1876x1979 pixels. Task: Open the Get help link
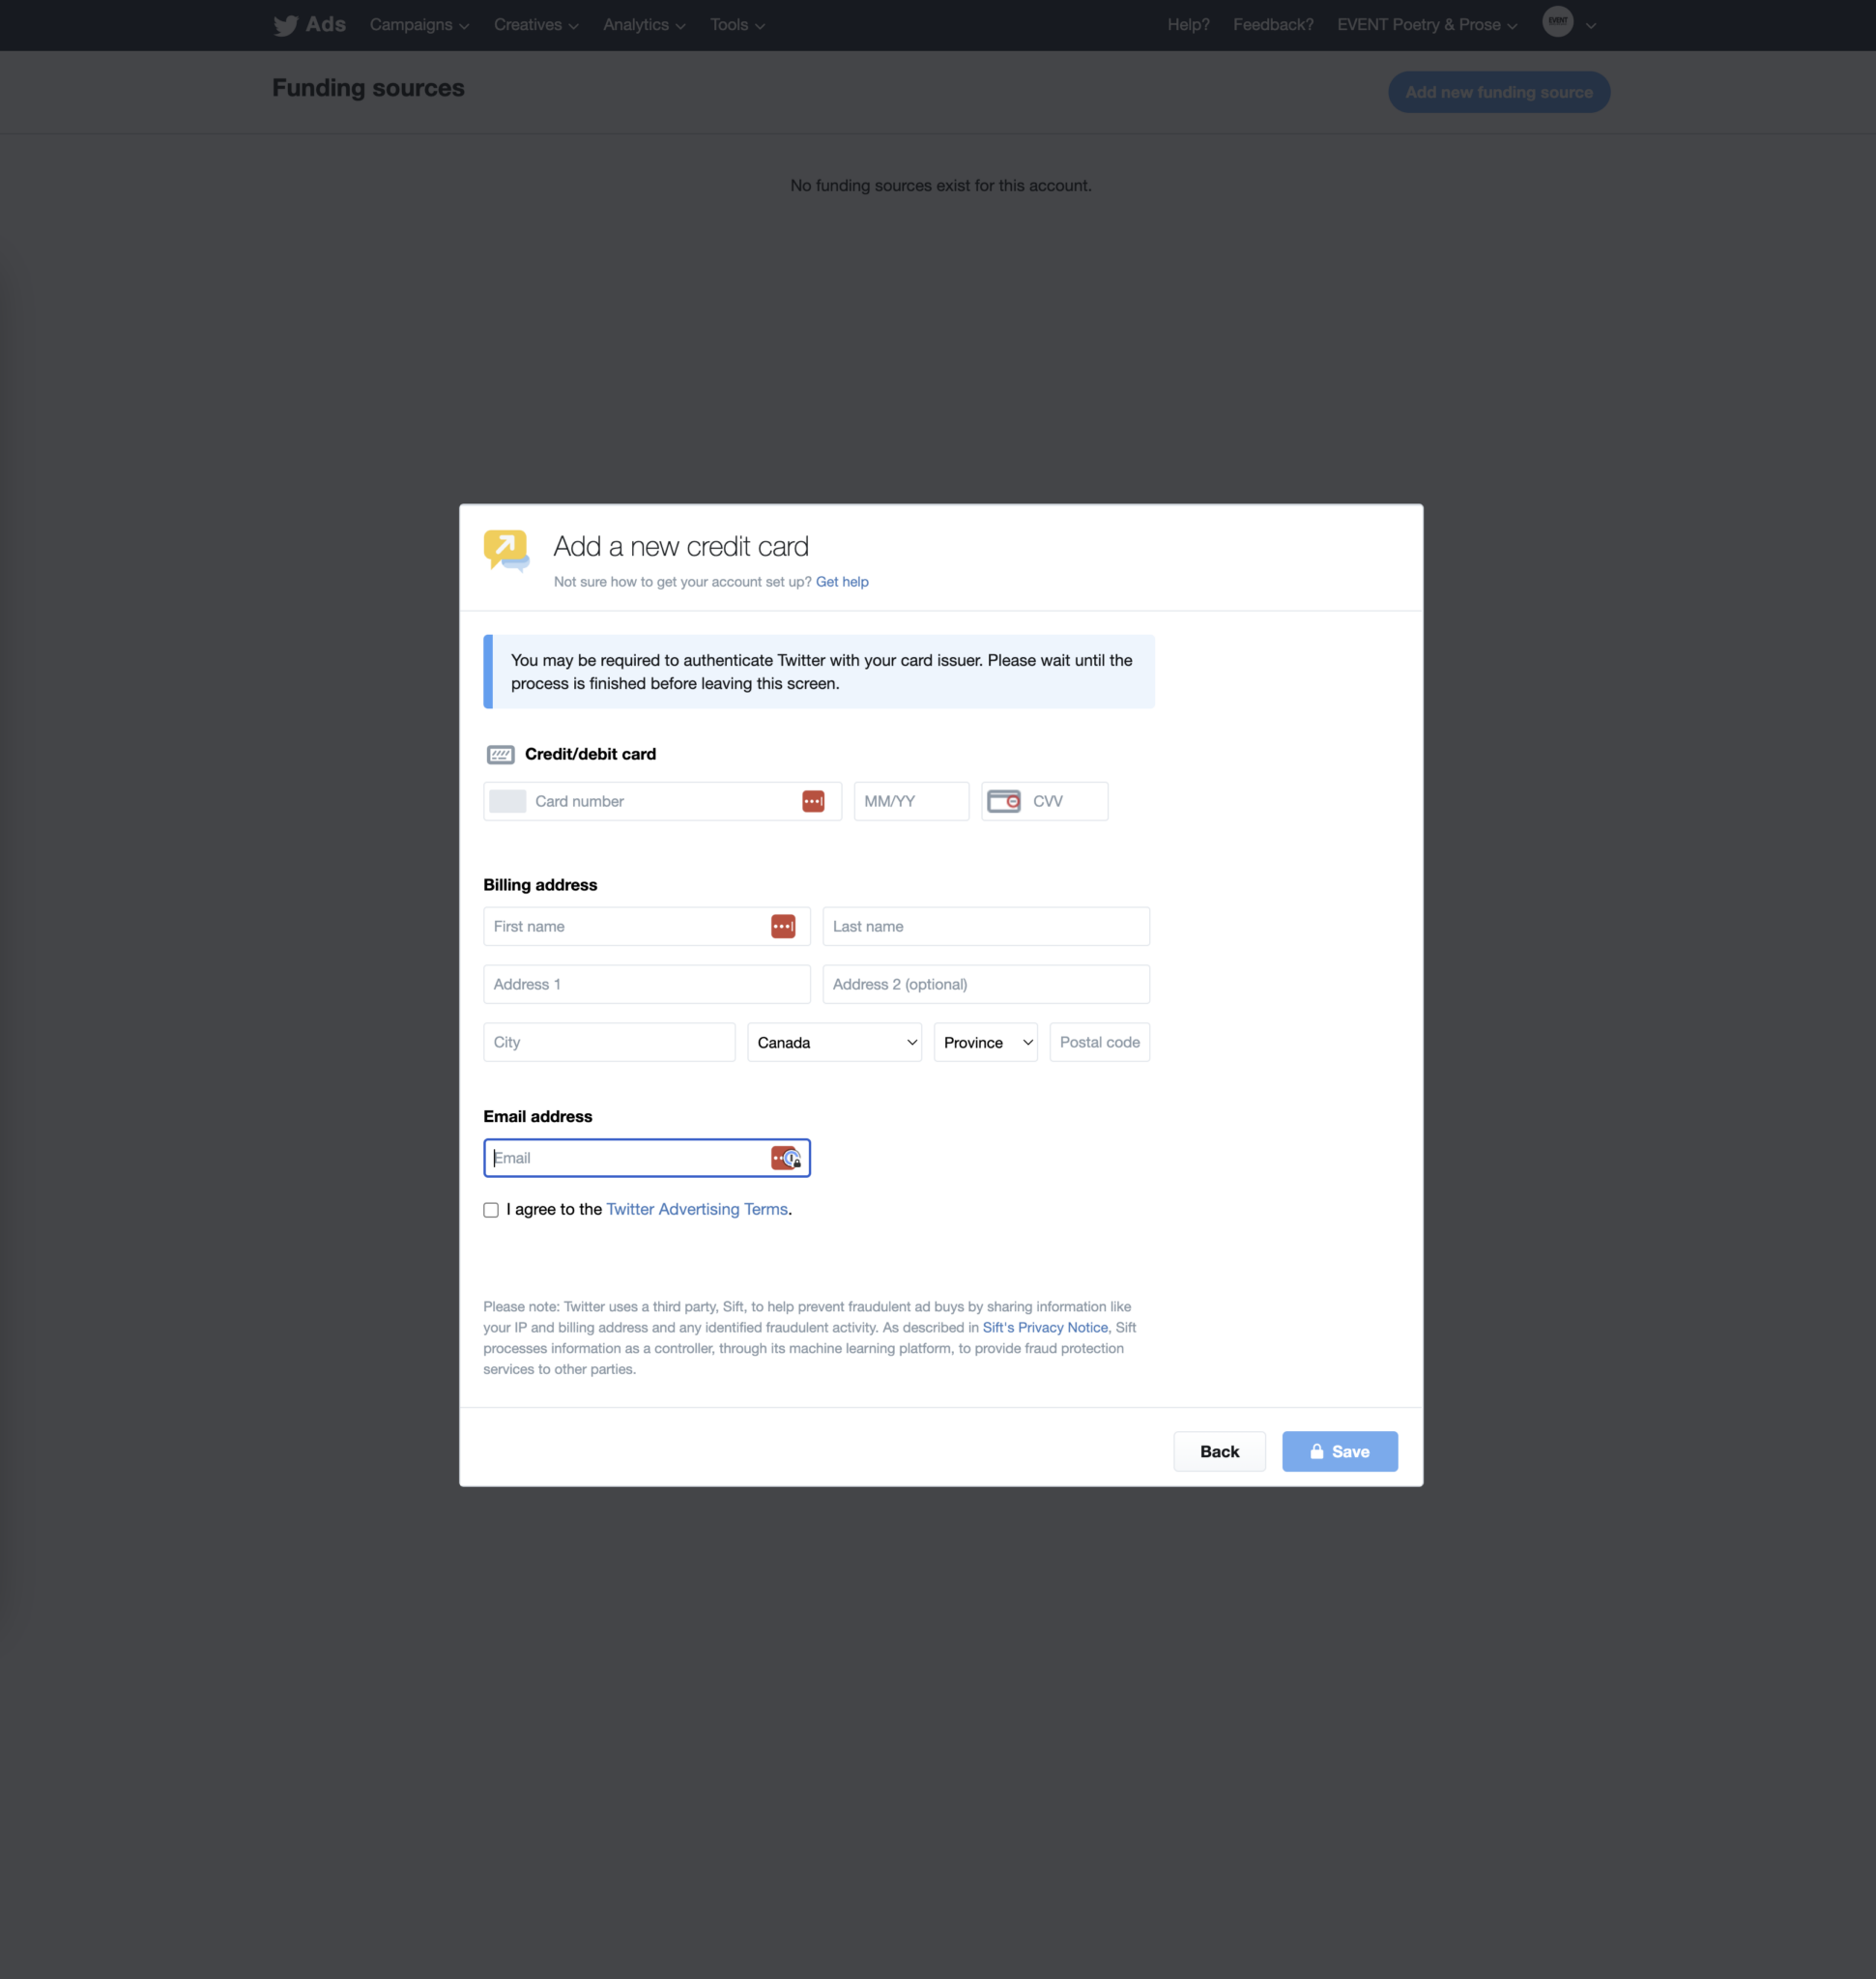point(841,582)
